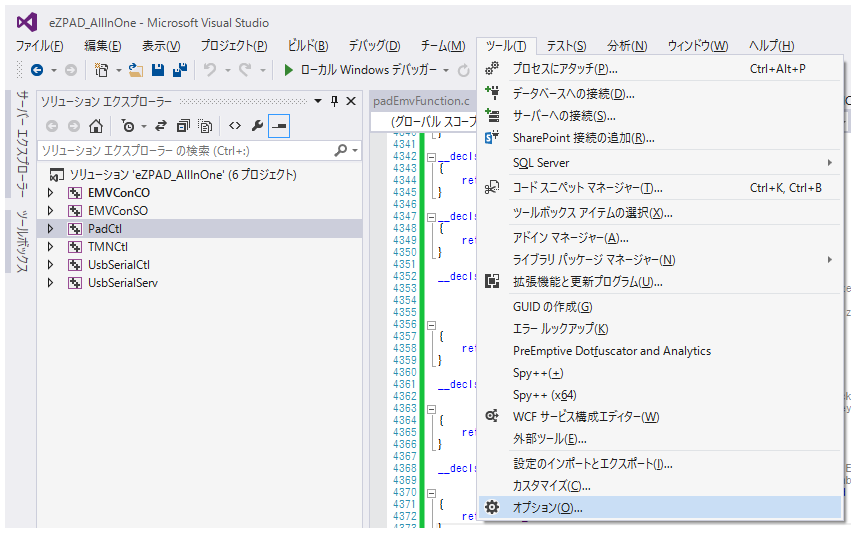The width and height of the screenshot is (856, 533).
Task: Click the Collapse All icon in Solution Explorer
Action: 183,126
